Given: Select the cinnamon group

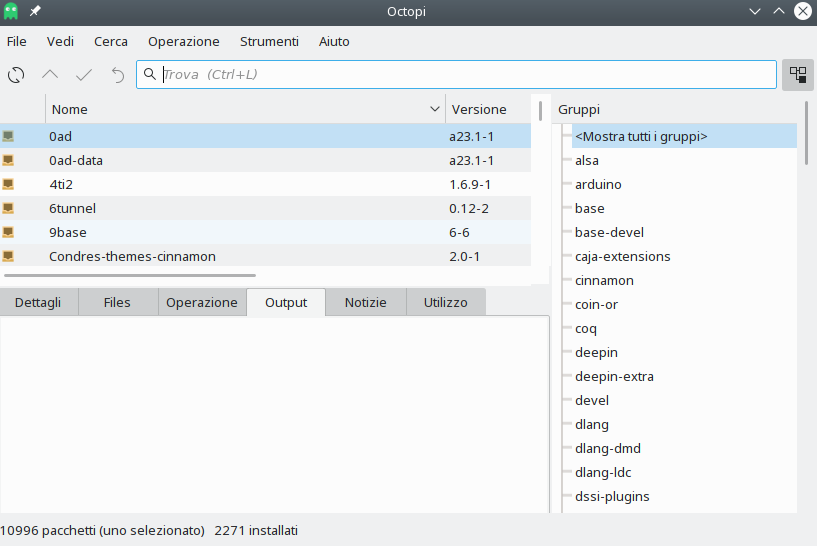Looking at the screenshot, I should click(x=604, y=280).
